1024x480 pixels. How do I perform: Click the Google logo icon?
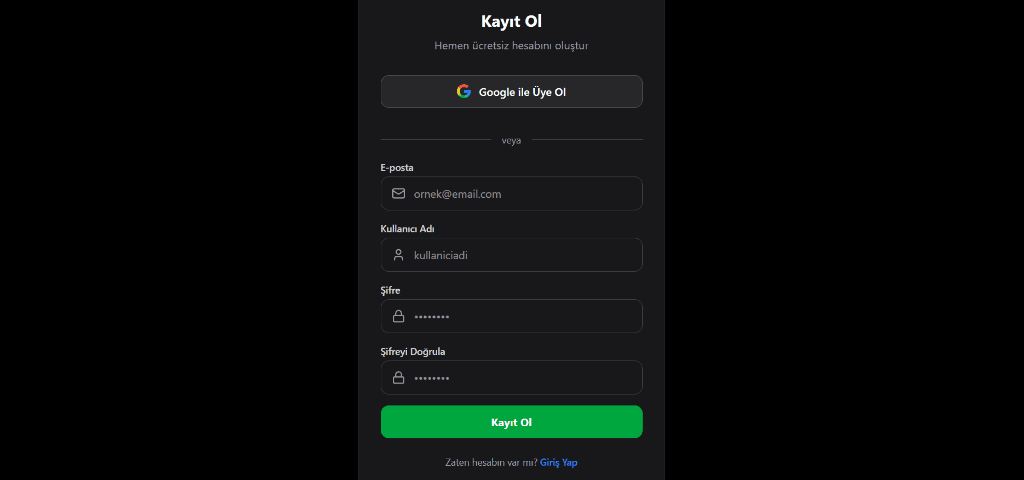click(x=464, y=91)
